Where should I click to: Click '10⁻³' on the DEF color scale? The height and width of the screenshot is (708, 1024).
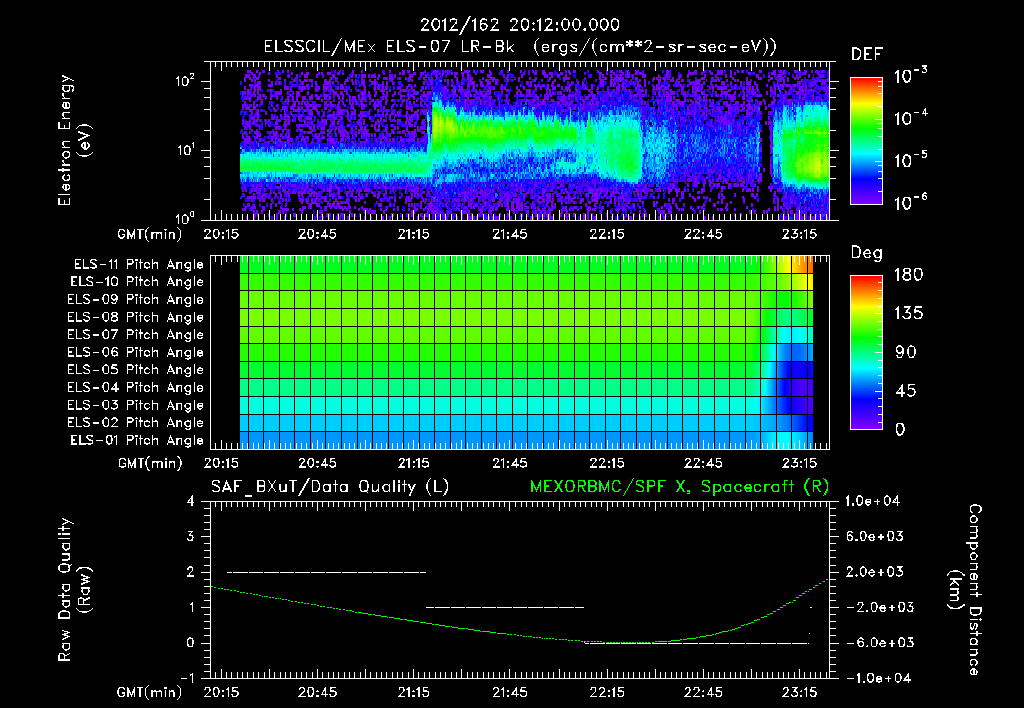pos(910,76)
